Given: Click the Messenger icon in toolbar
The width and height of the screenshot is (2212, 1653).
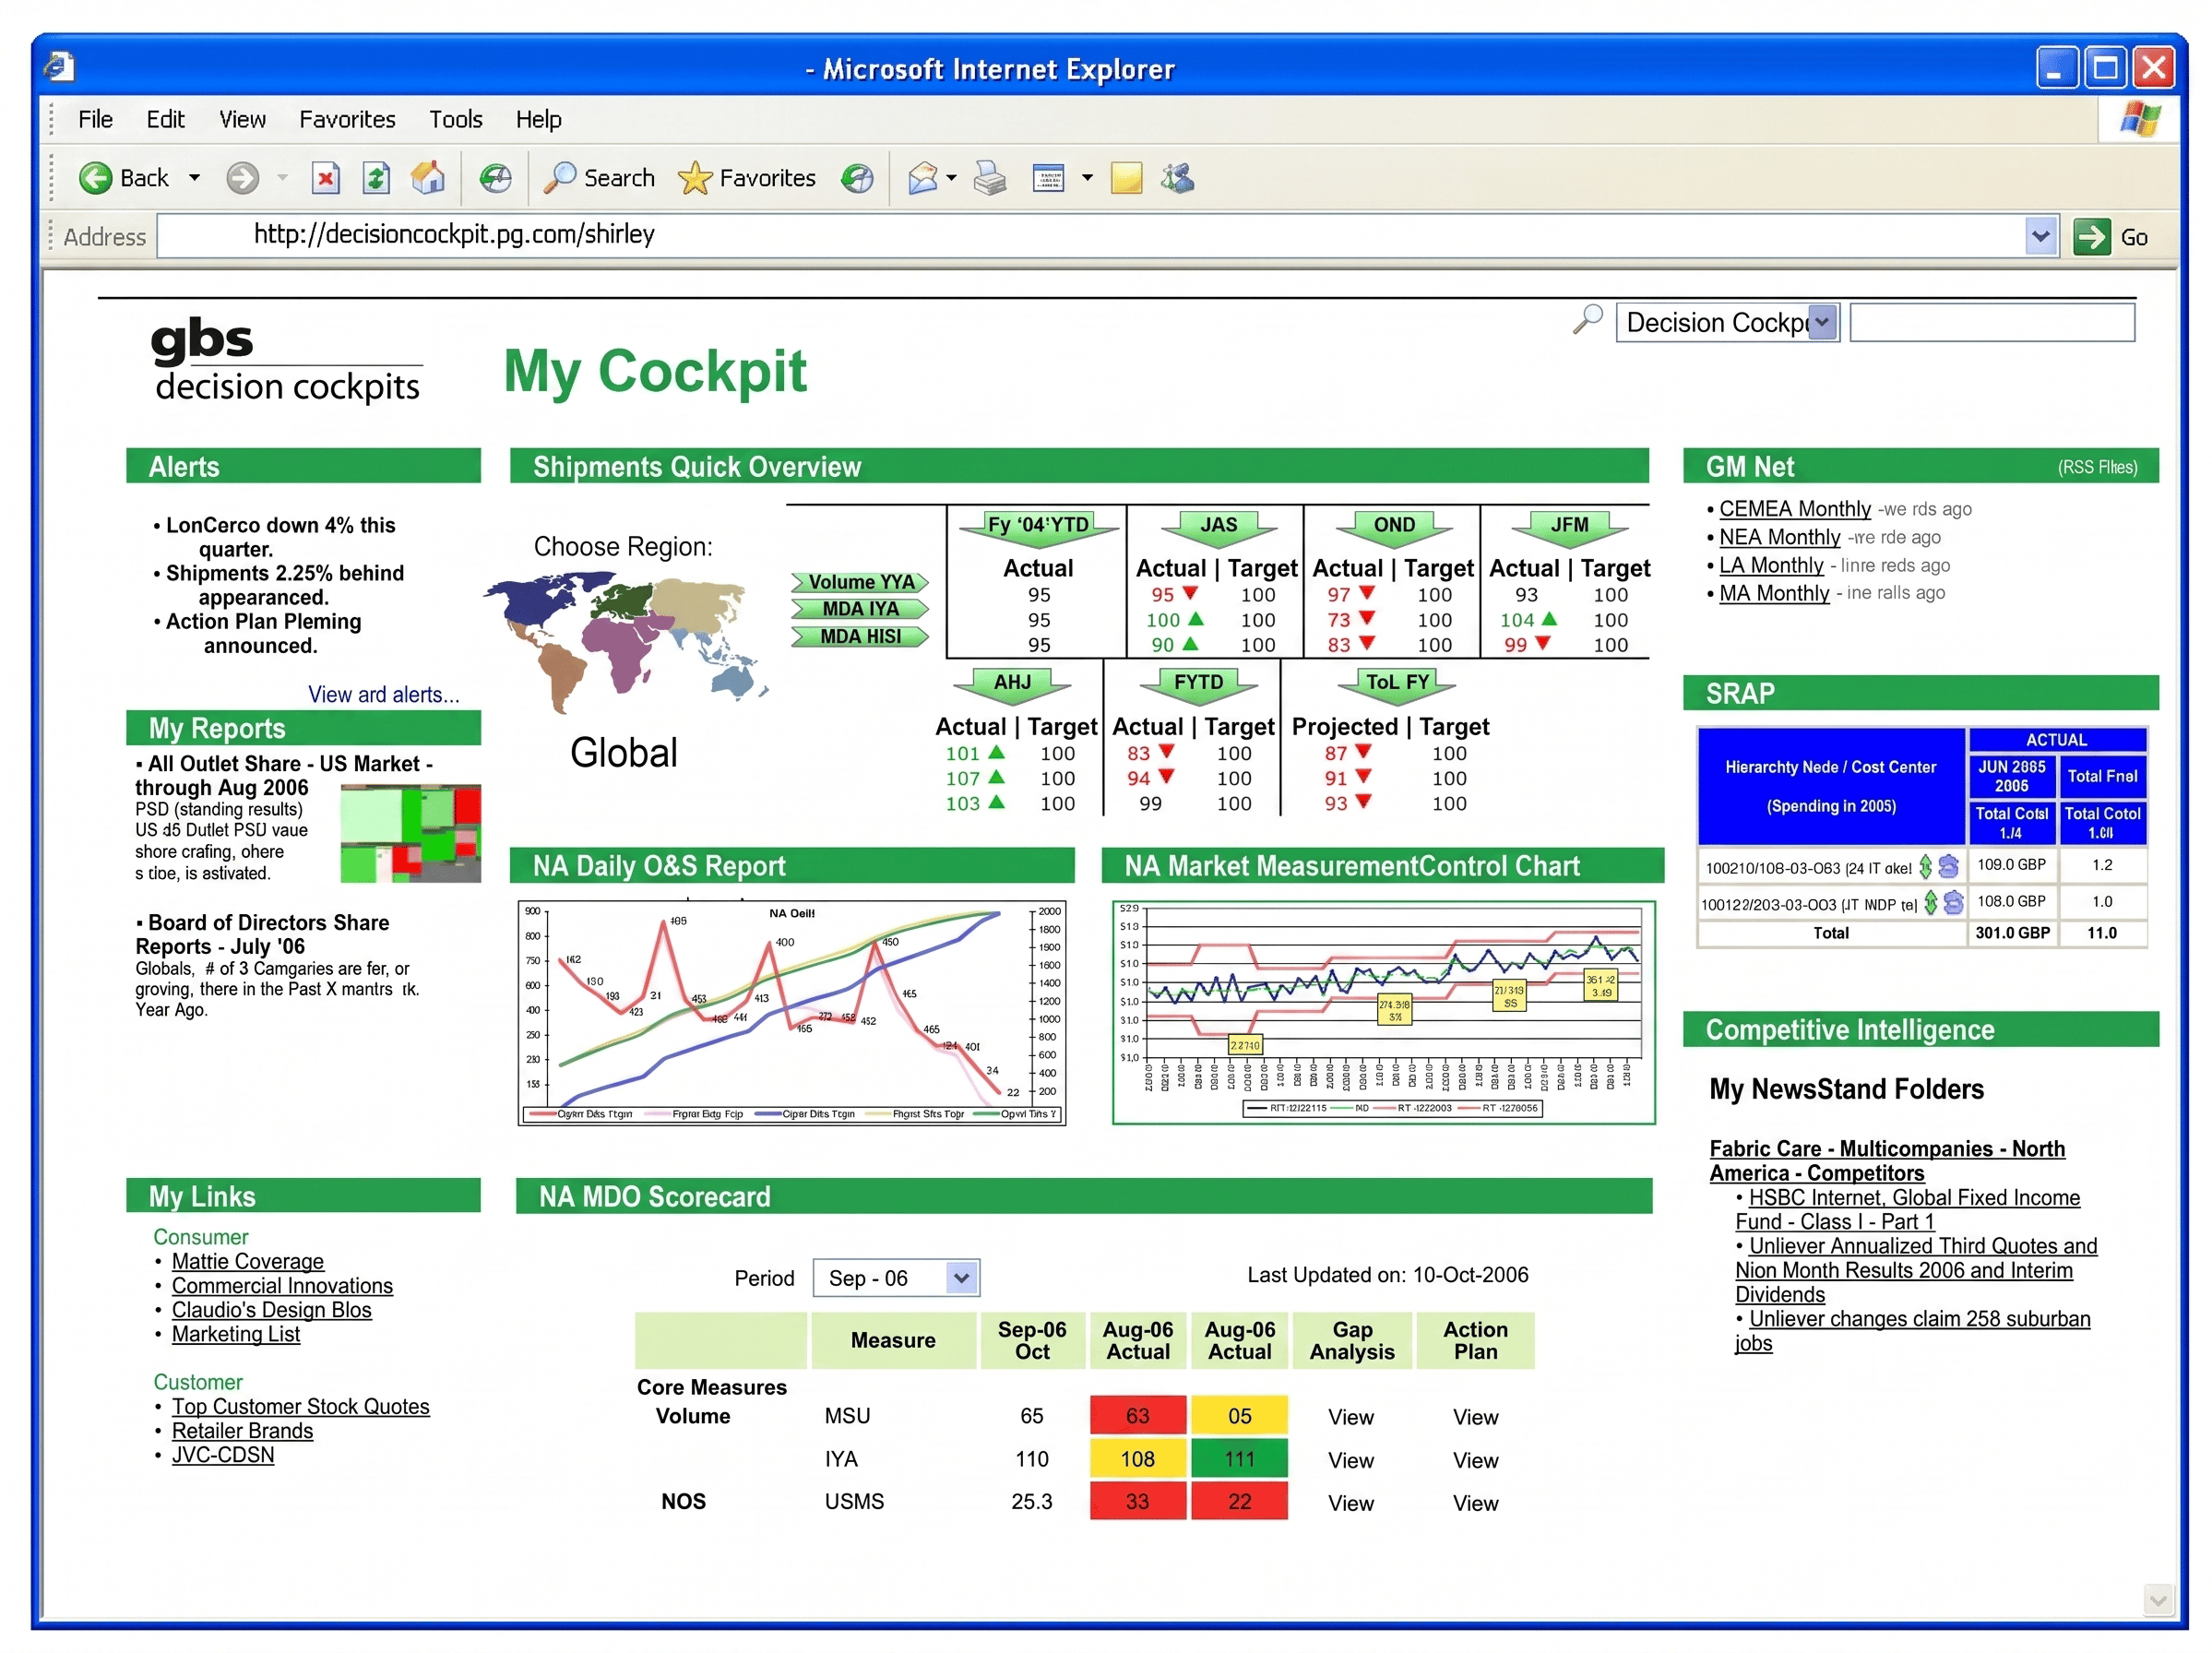Looking at the screenshot, I should [1177, 179].
